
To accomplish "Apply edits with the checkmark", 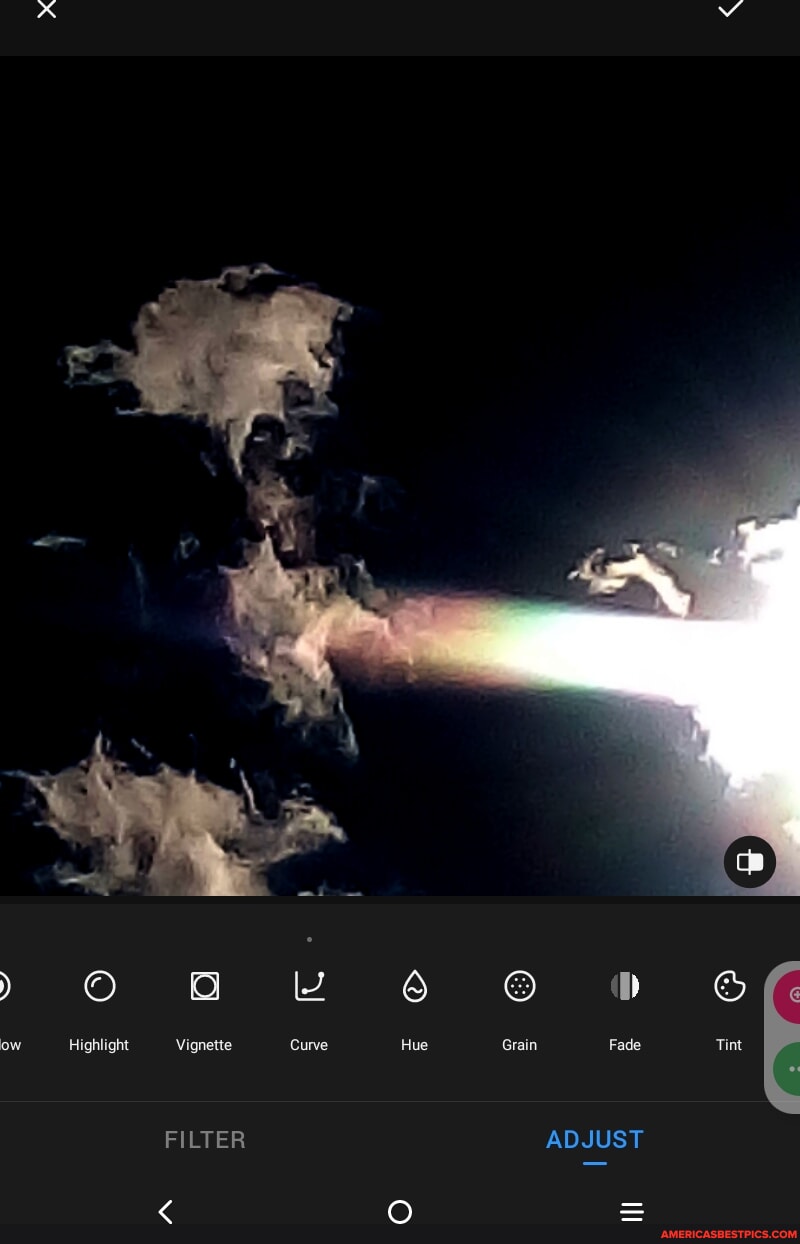I will coord(731,10).
